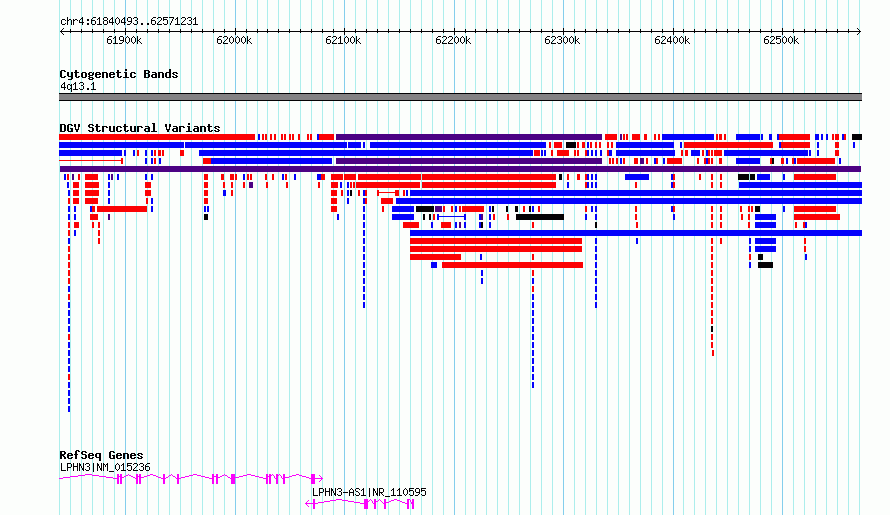Open the DGV Structural Variants track title

pos(140,128)
